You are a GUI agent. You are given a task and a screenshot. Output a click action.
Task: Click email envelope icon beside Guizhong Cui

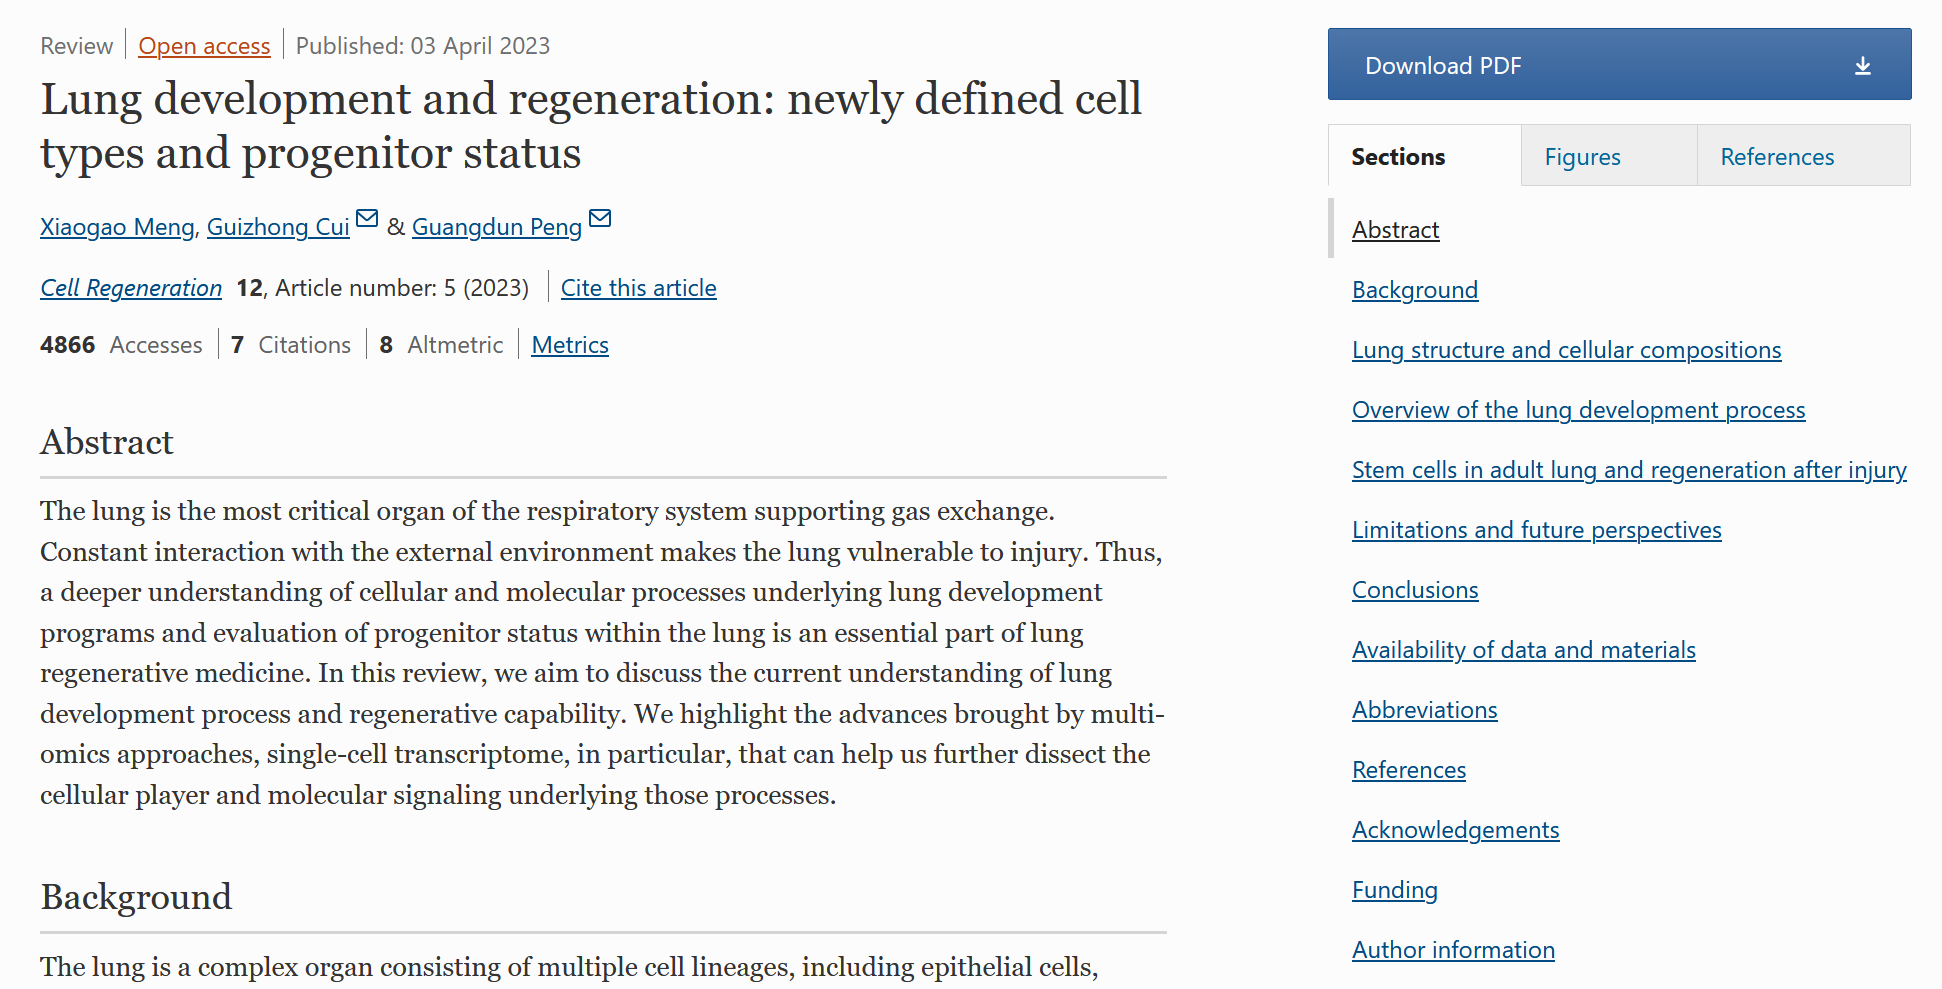click(367, 219)
